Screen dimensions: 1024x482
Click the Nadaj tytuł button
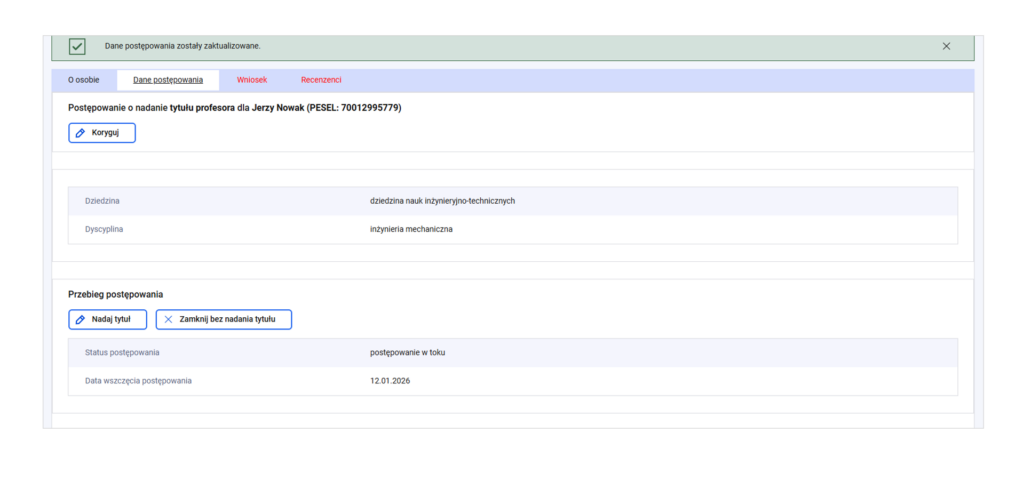pos(108,319)
